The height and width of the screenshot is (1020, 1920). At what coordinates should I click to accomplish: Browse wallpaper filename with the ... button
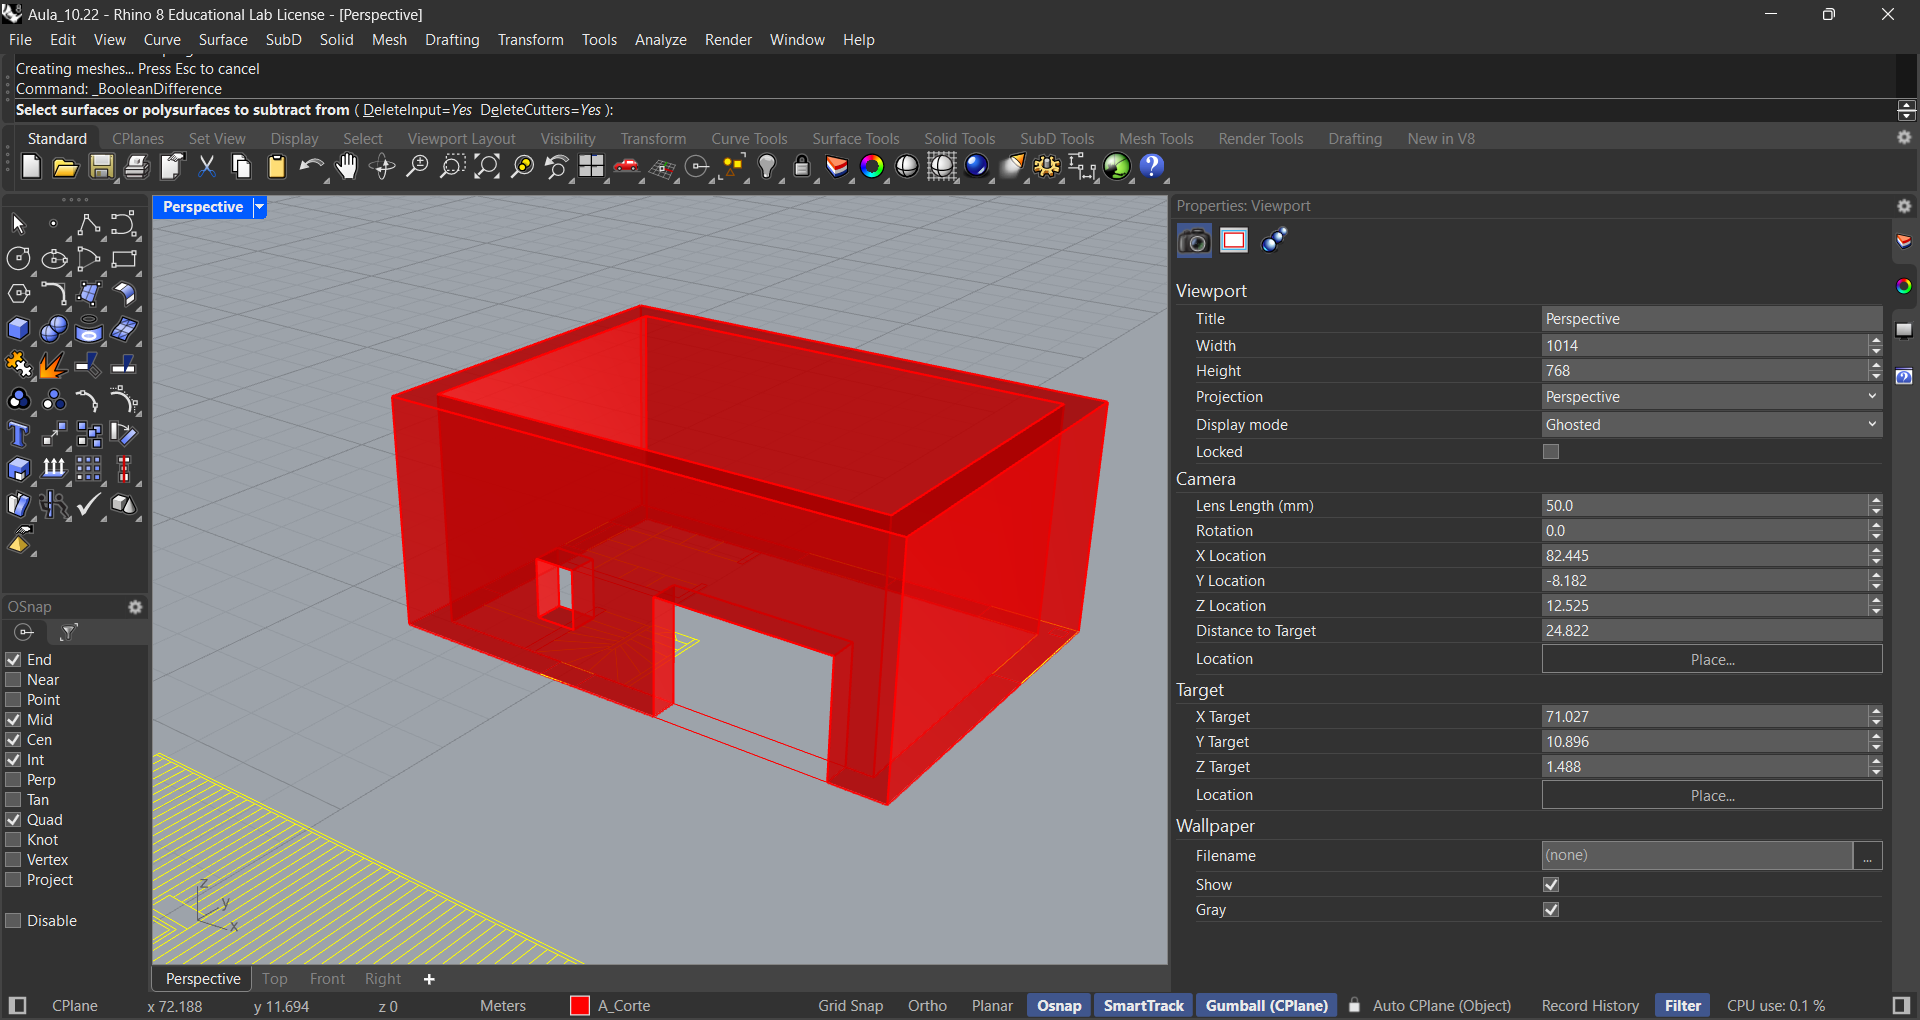[x=1868, y=856]
